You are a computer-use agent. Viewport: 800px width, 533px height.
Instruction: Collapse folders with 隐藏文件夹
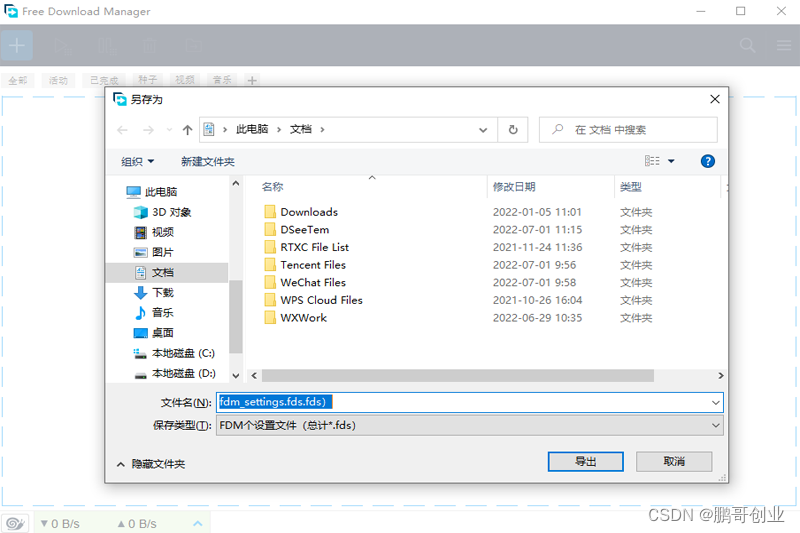click(151, 464)
